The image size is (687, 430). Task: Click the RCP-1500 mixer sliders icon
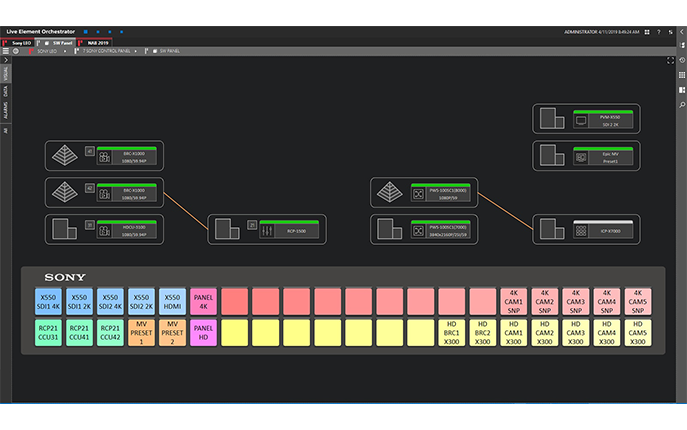coord(267,230)
